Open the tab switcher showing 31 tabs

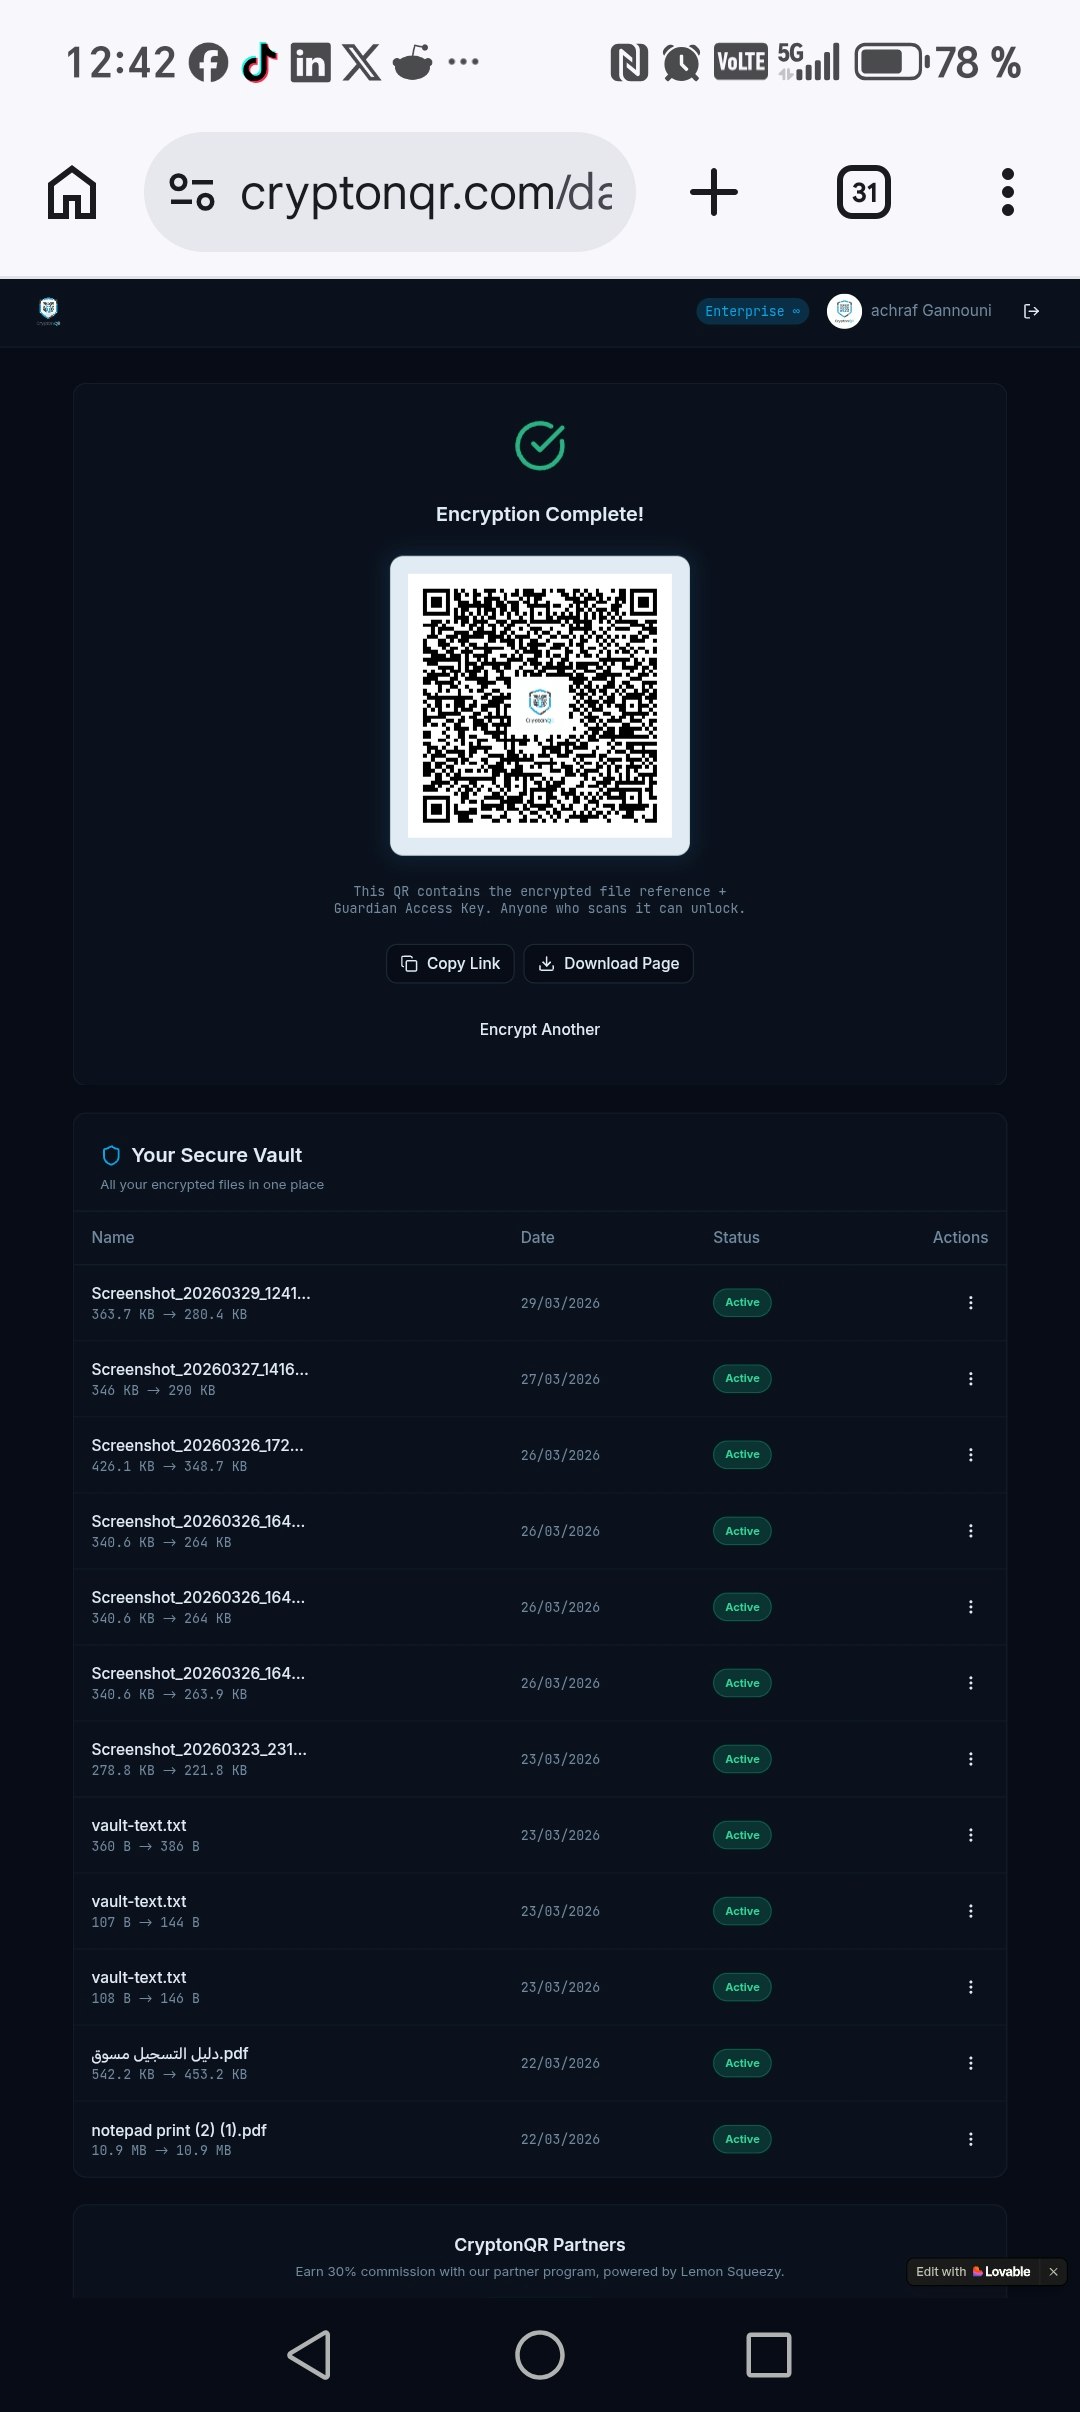tap(862, 192)
